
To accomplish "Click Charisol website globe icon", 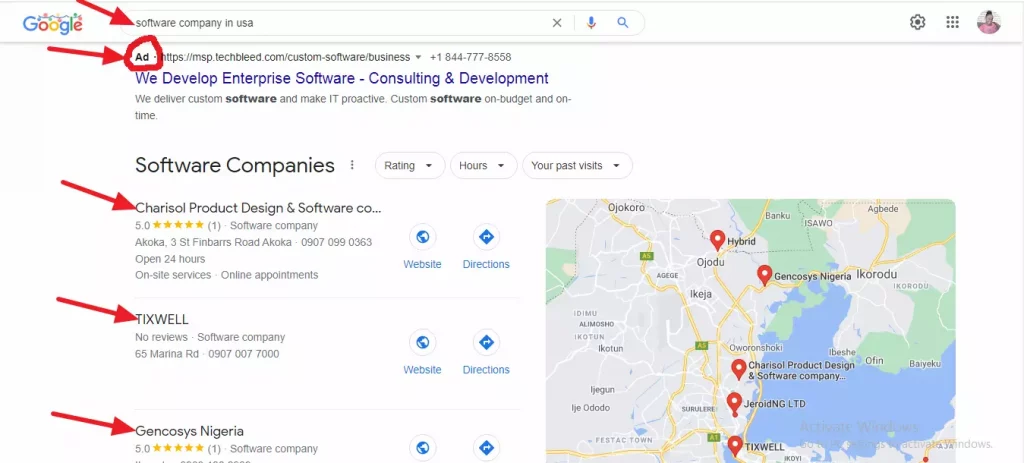I will tap(423, 236).
